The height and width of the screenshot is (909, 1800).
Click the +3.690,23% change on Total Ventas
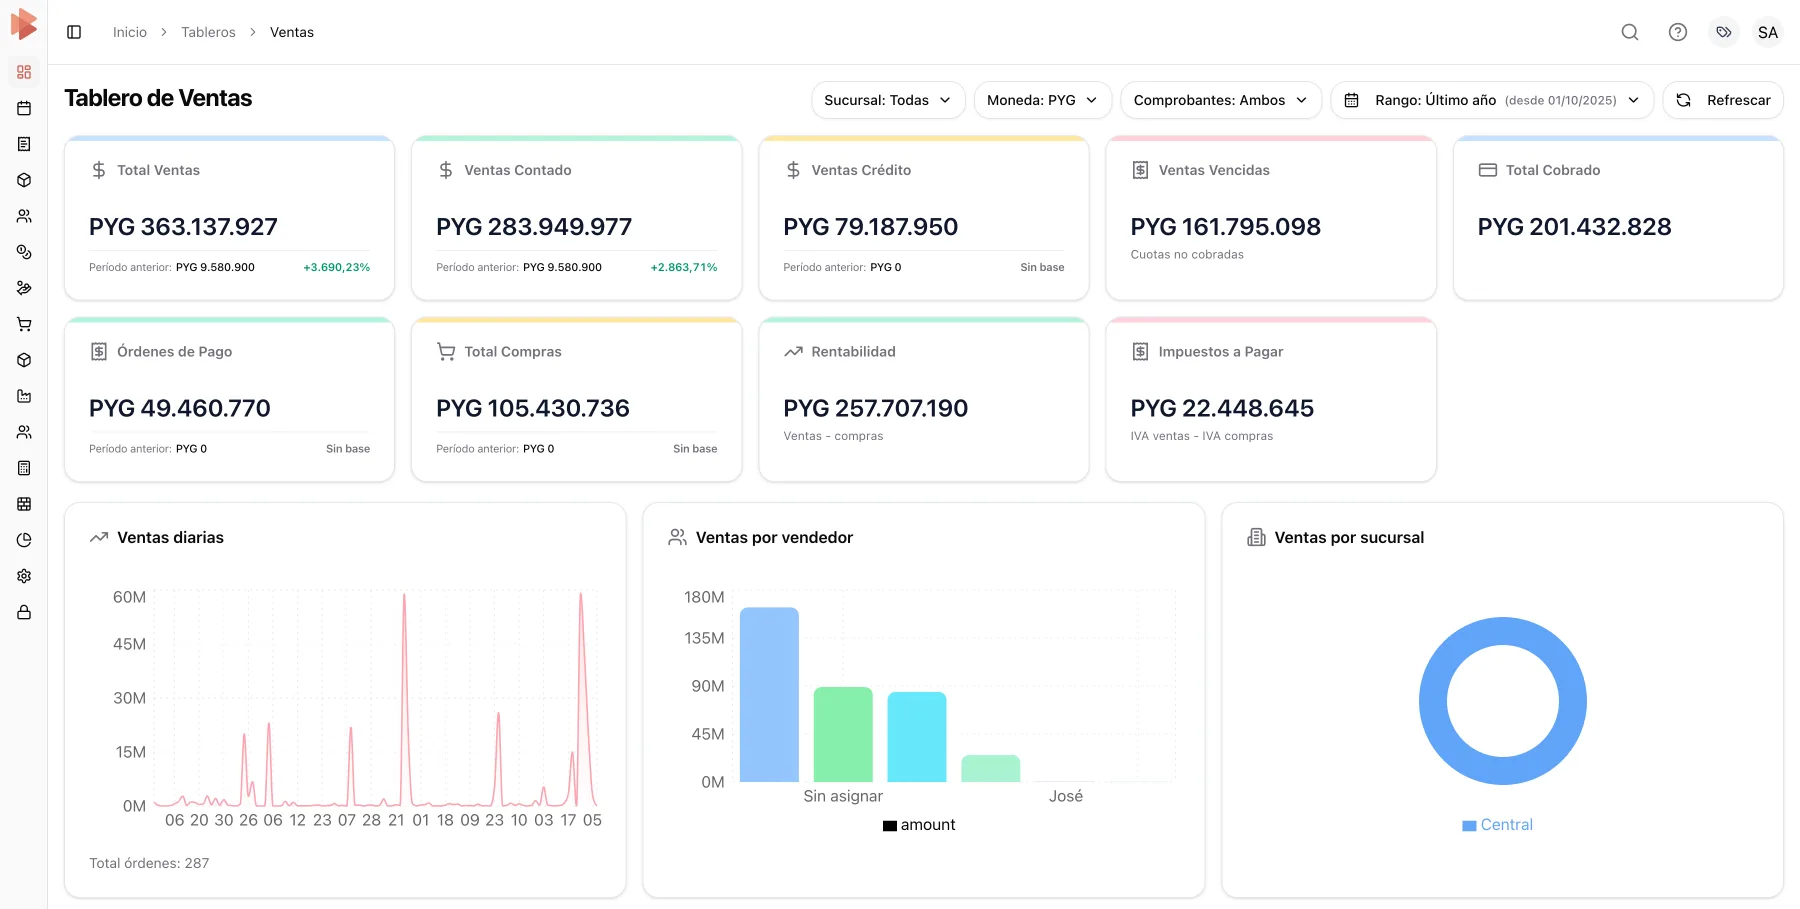[337, 267]
